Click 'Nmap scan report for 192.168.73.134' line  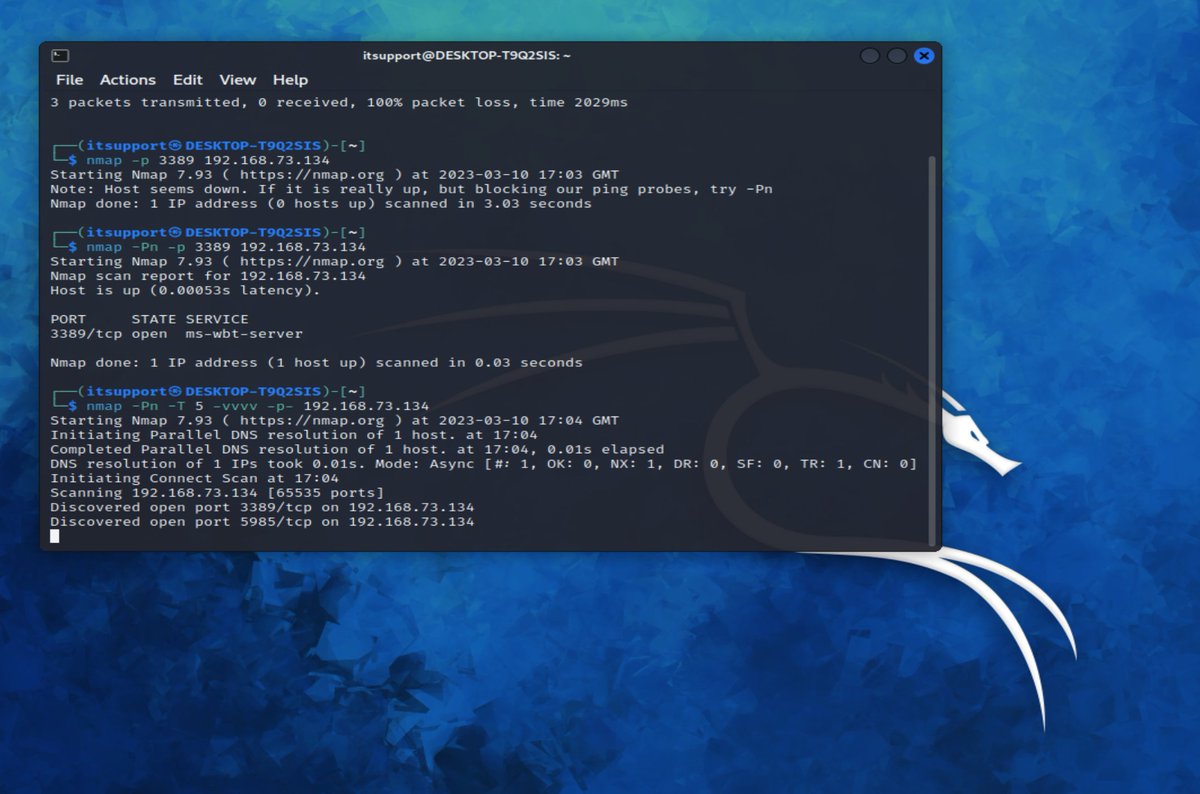pyautogui.click(x=208, y=276)
